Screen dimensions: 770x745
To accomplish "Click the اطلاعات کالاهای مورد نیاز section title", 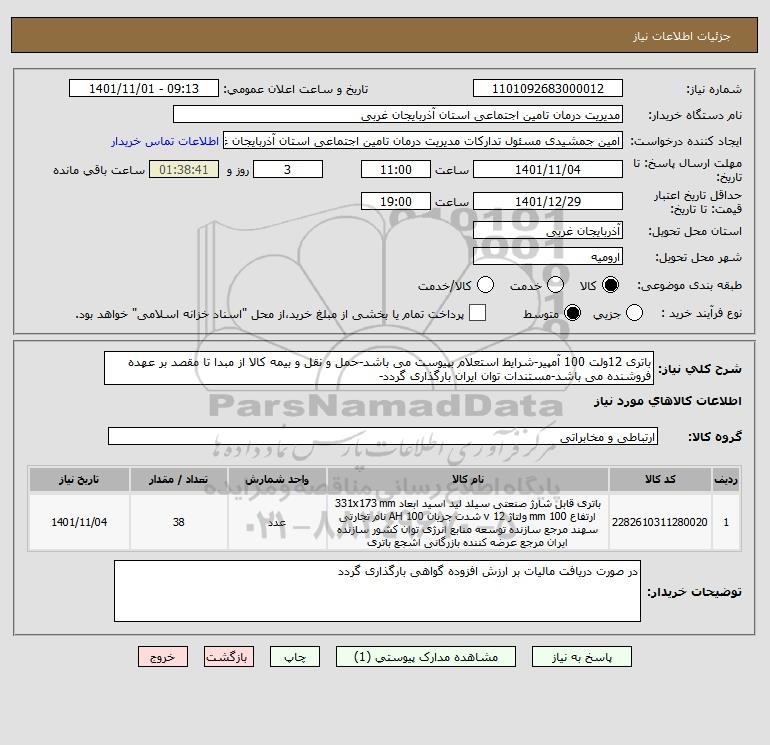I will (x=668, y=401).
